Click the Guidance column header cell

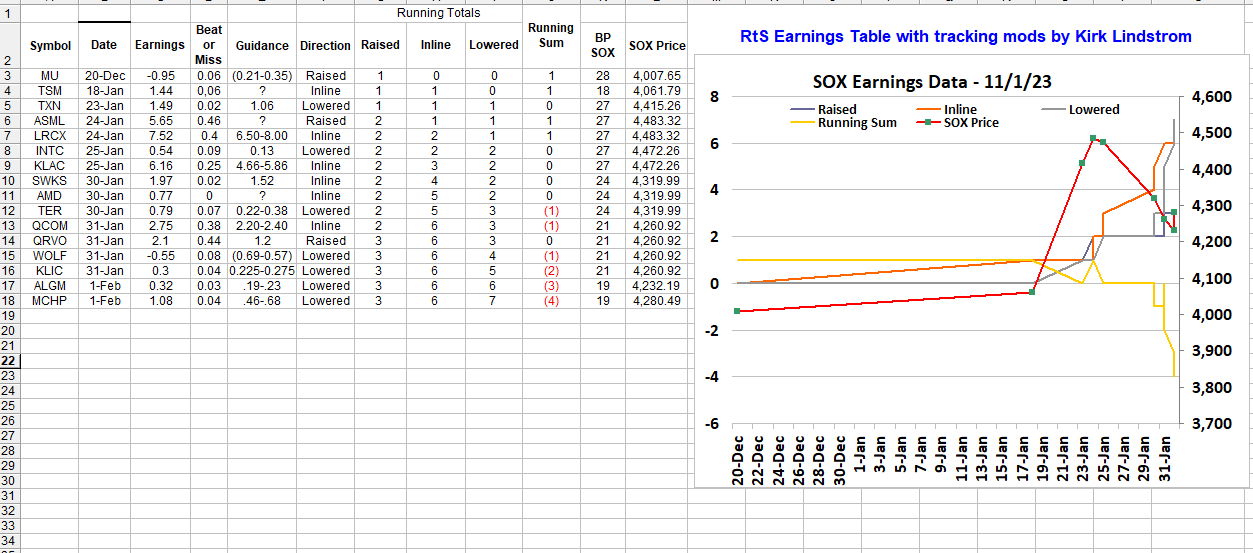point(262,45)
